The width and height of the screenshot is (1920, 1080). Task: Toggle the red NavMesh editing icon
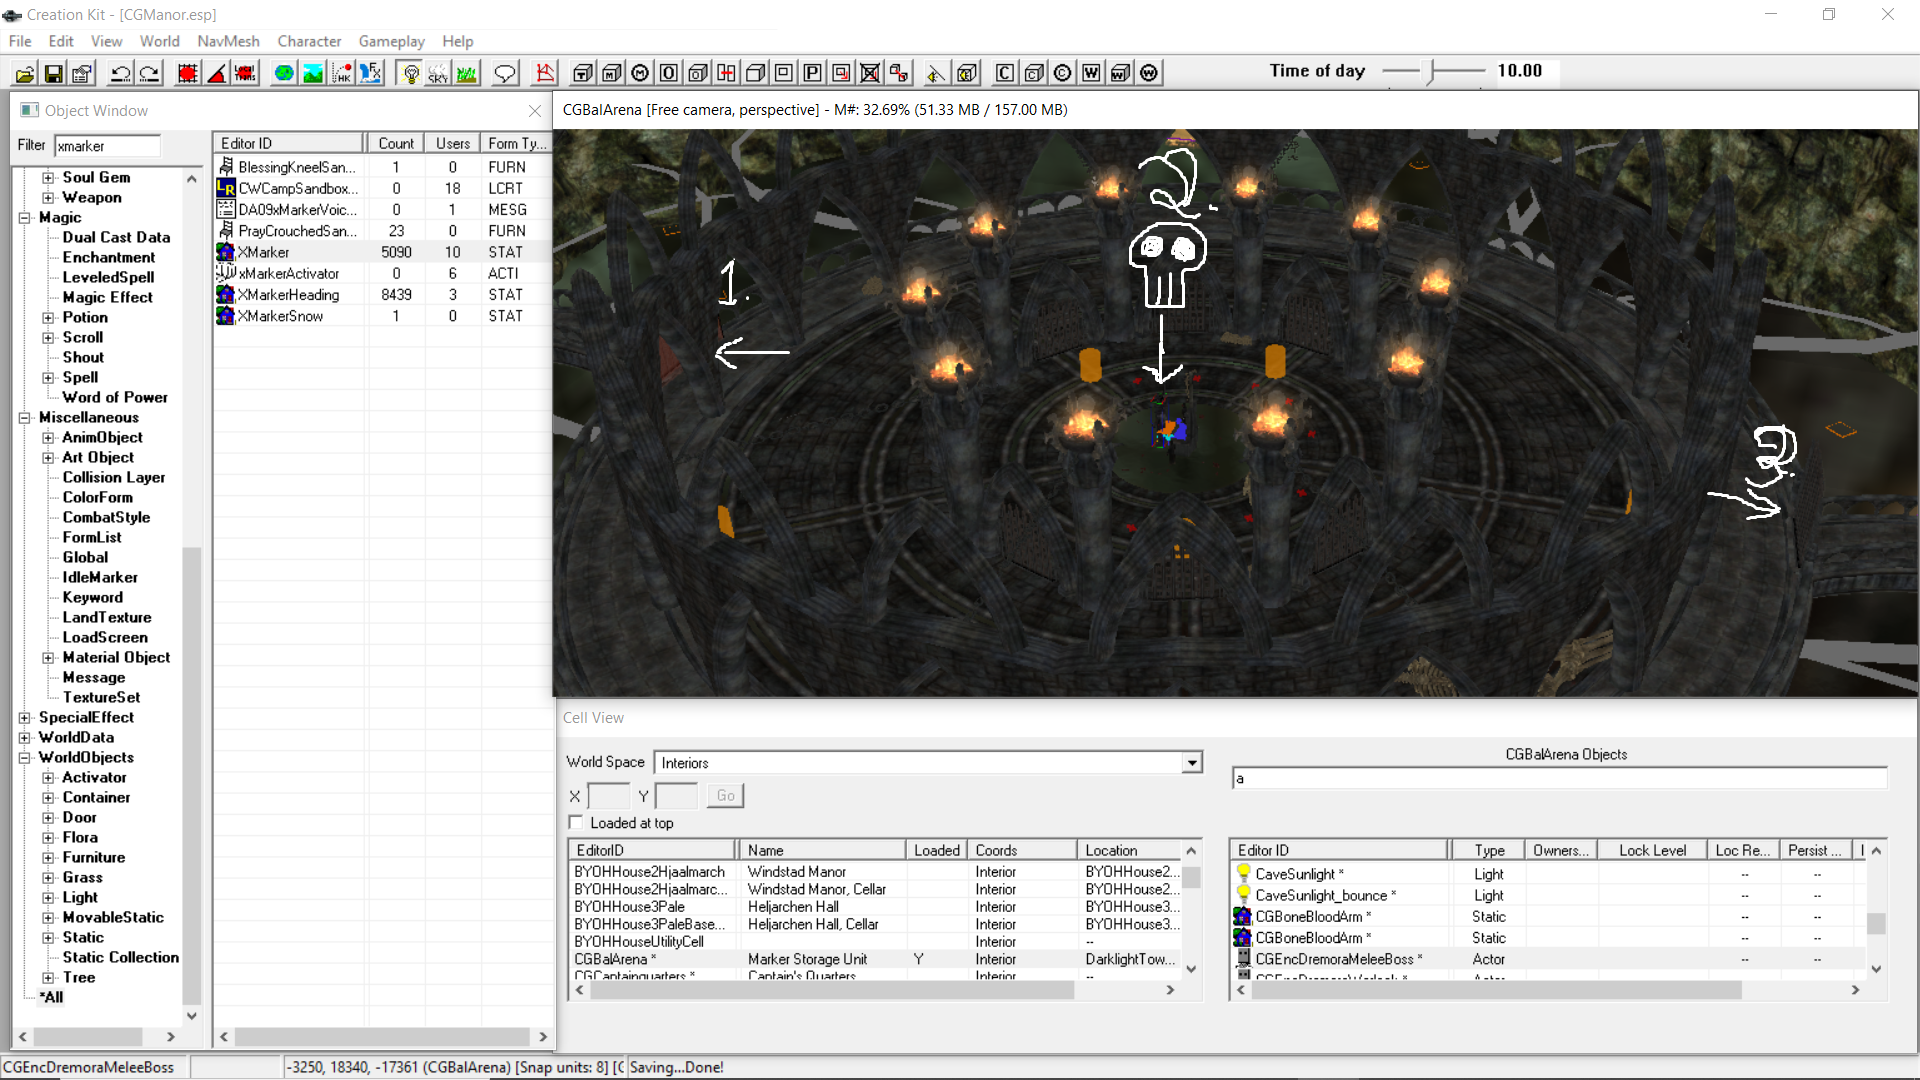[545, 73]
